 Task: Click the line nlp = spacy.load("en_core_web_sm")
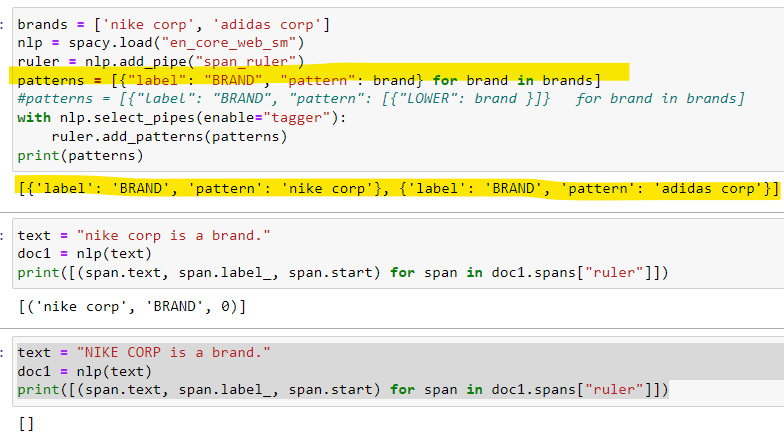pyautogui.click(x=160, y=43)
